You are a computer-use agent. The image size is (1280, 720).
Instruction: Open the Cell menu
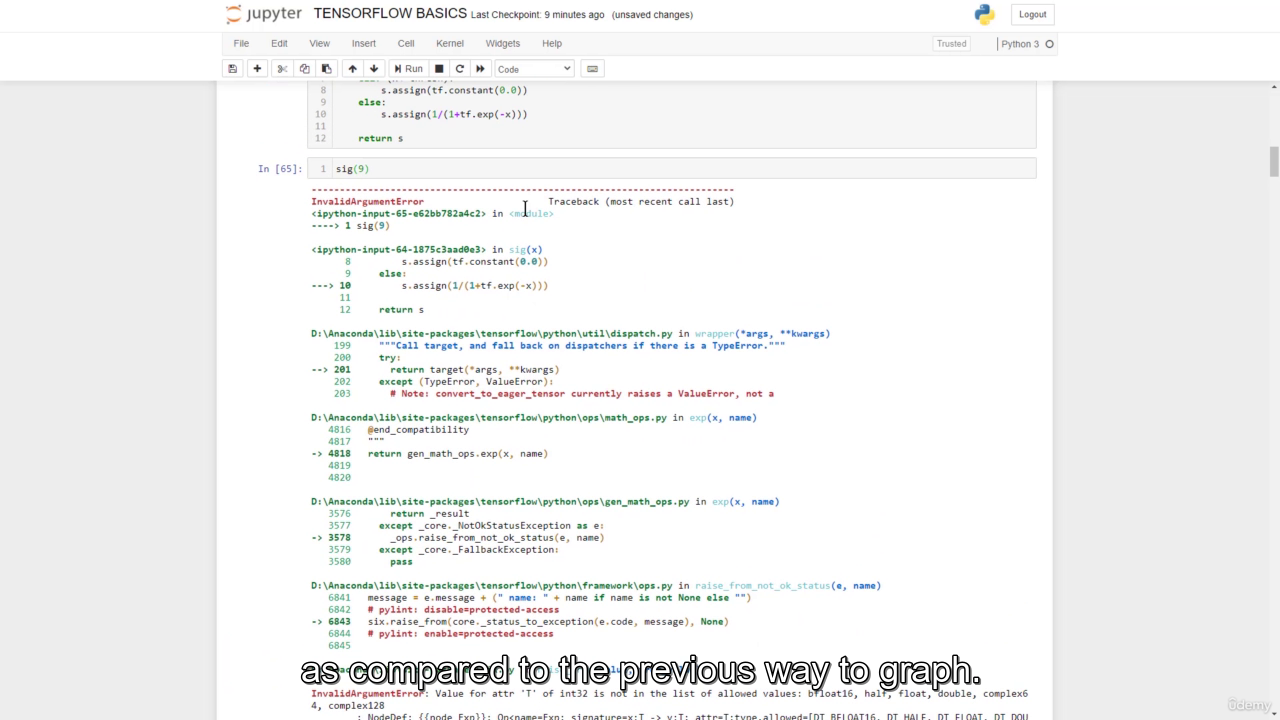[x=406, y=43]
